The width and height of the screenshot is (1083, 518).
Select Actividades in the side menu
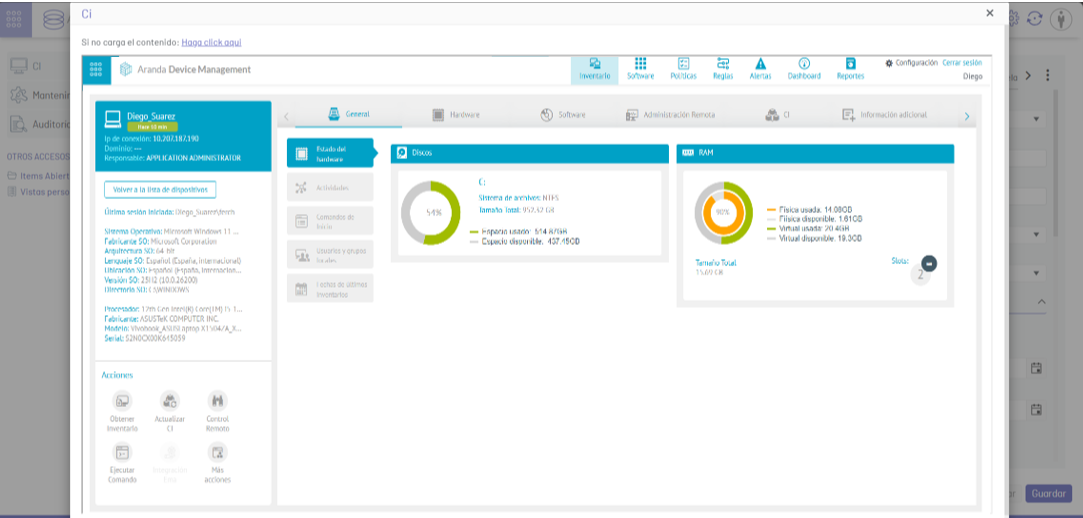(x=330, y=187)
